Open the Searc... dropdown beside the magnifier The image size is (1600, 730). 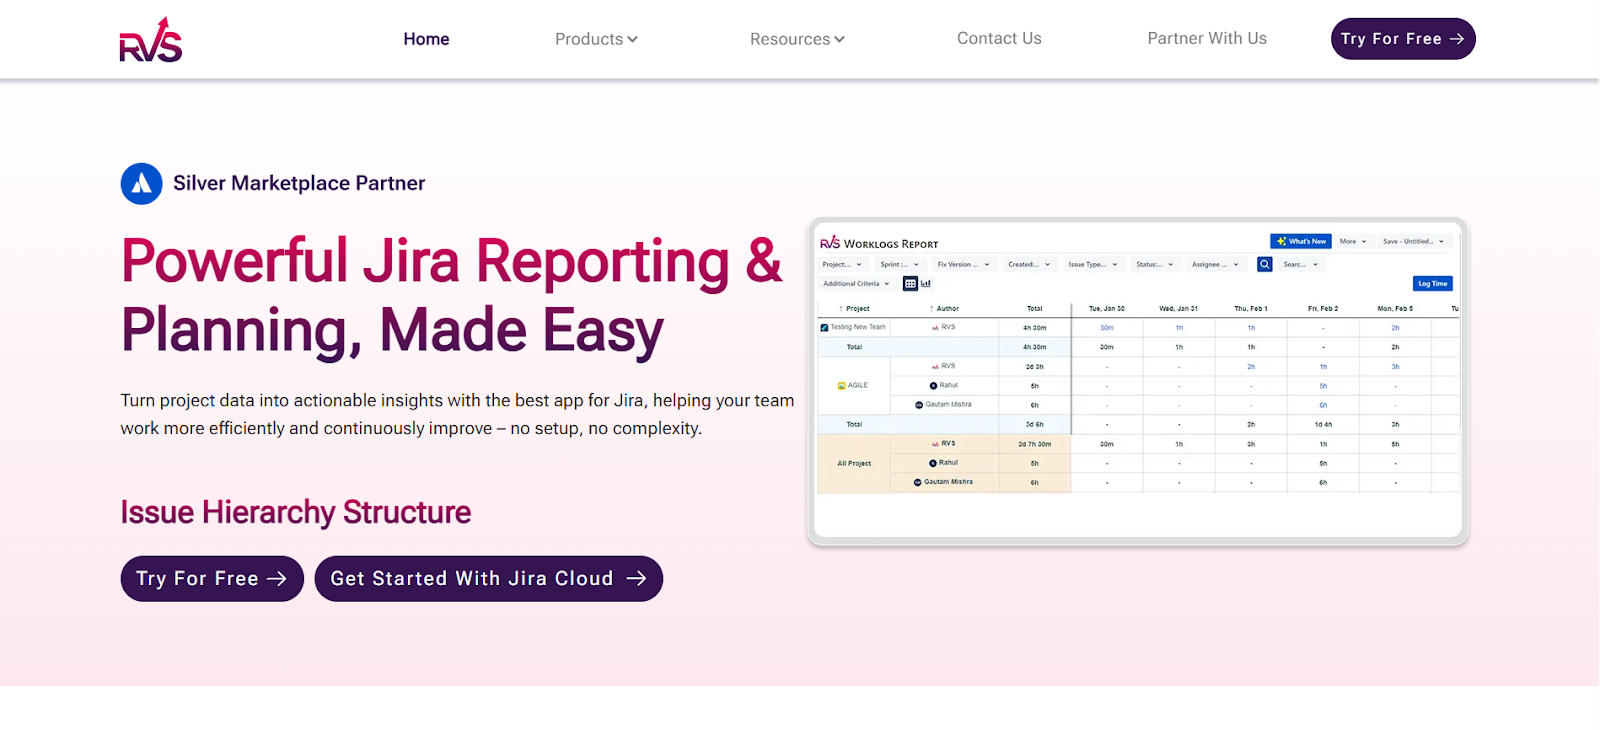coord(1301,264)
